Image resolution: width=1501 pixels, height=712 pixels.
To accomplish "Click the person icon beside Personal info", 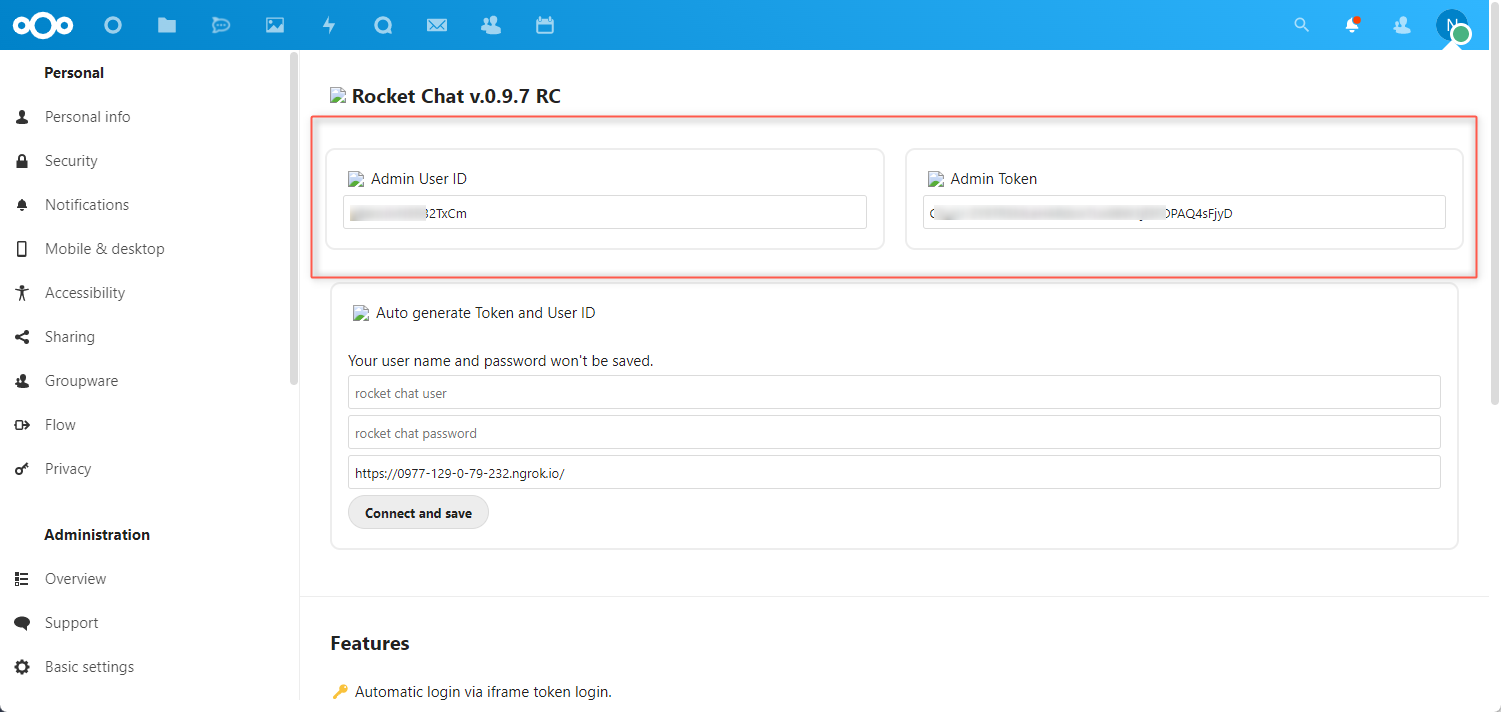I will tap(22, 117).
